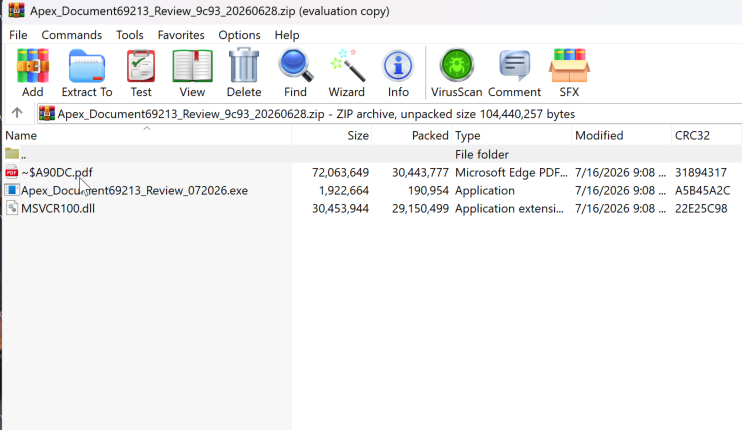This screenshot has width=742, height=430.
Task: Click the WinRAR icon in title bar
Action: (16, 10)
